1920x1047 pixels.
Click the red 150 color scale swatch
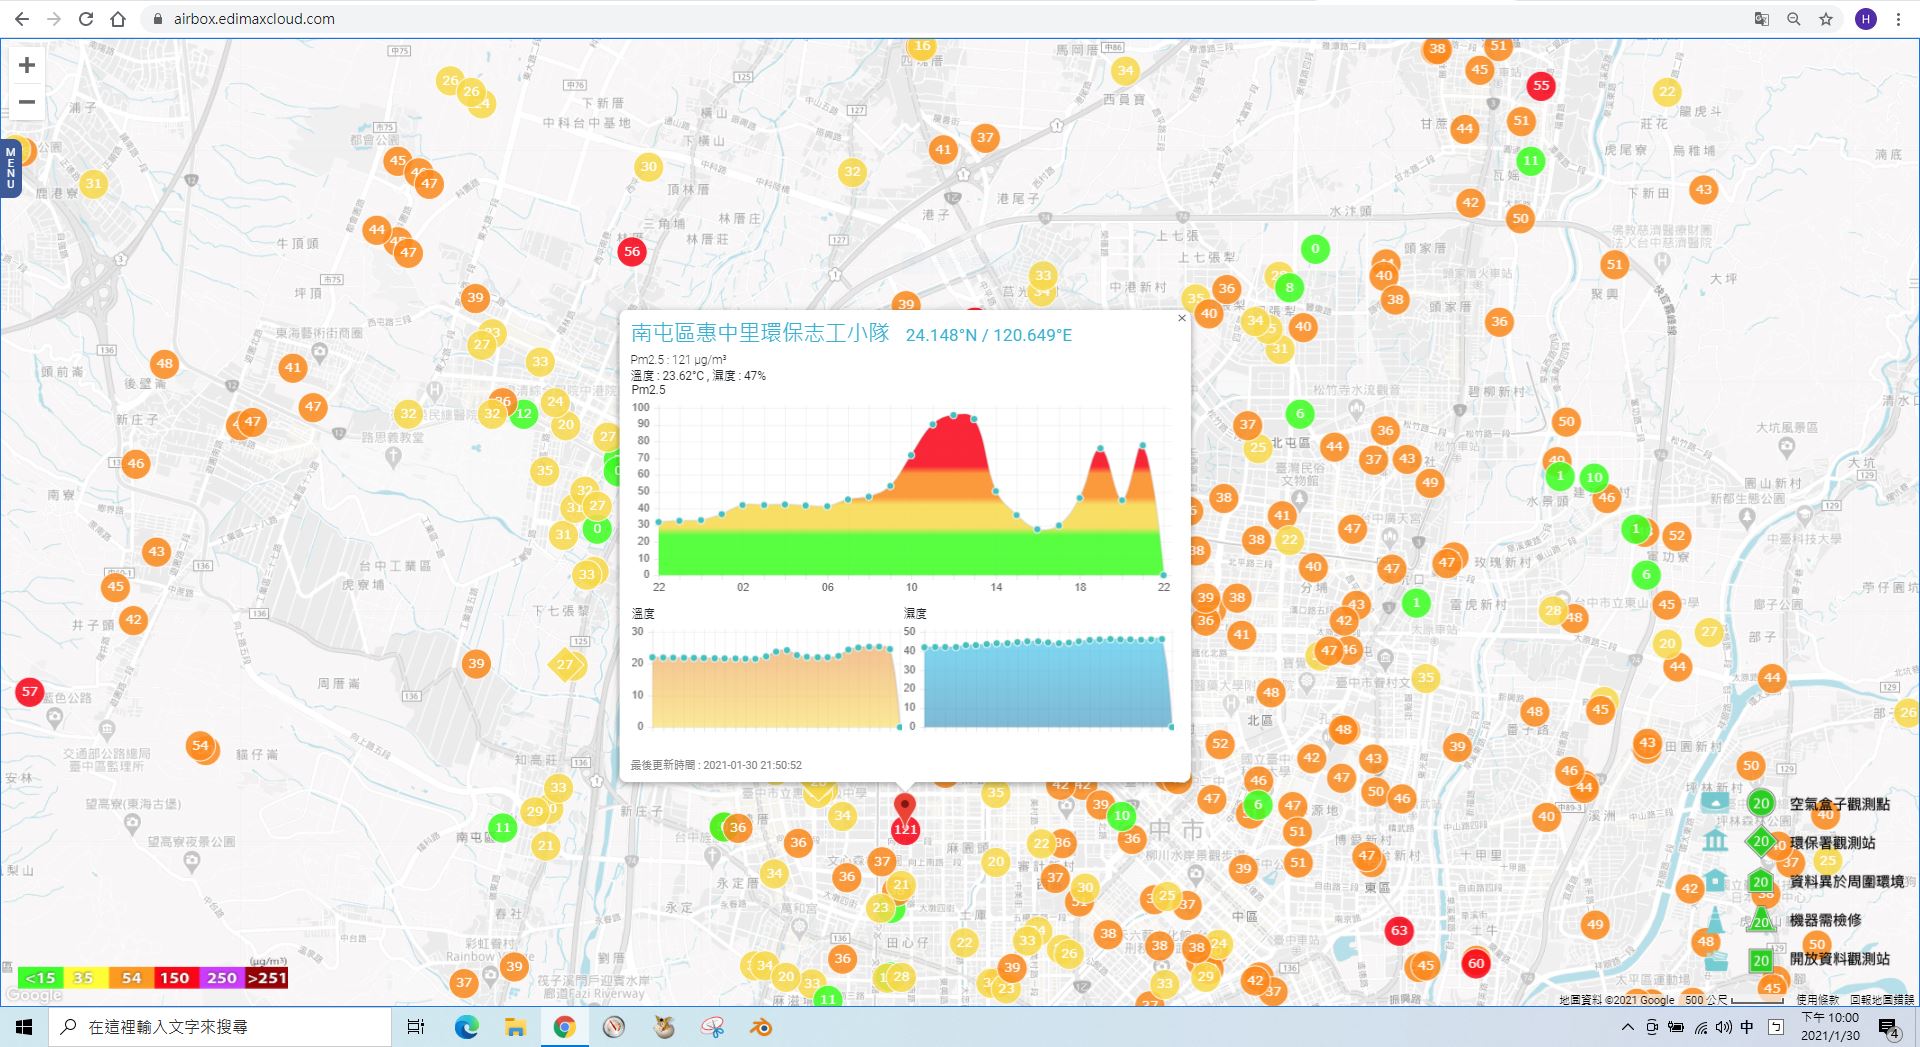click(x=175, y=978)
